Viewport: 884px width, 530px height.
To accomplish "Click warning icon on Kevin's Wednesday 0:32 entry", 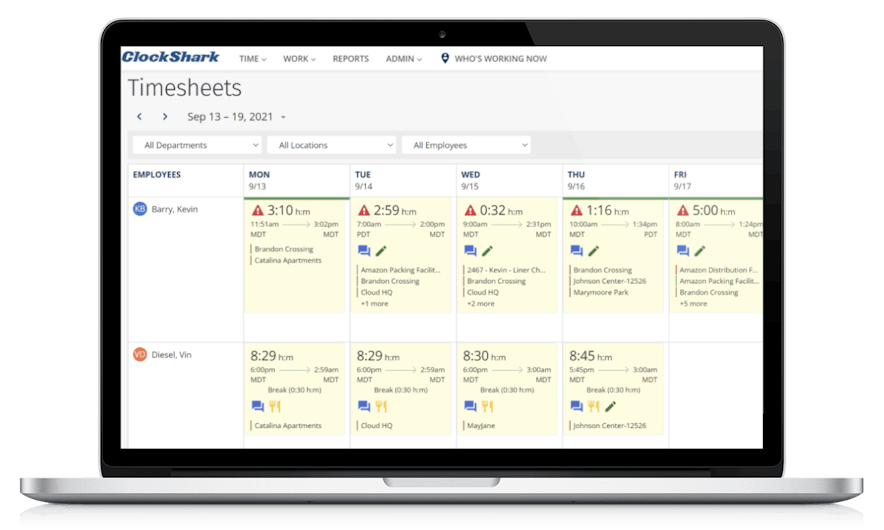I will point(470,210).
